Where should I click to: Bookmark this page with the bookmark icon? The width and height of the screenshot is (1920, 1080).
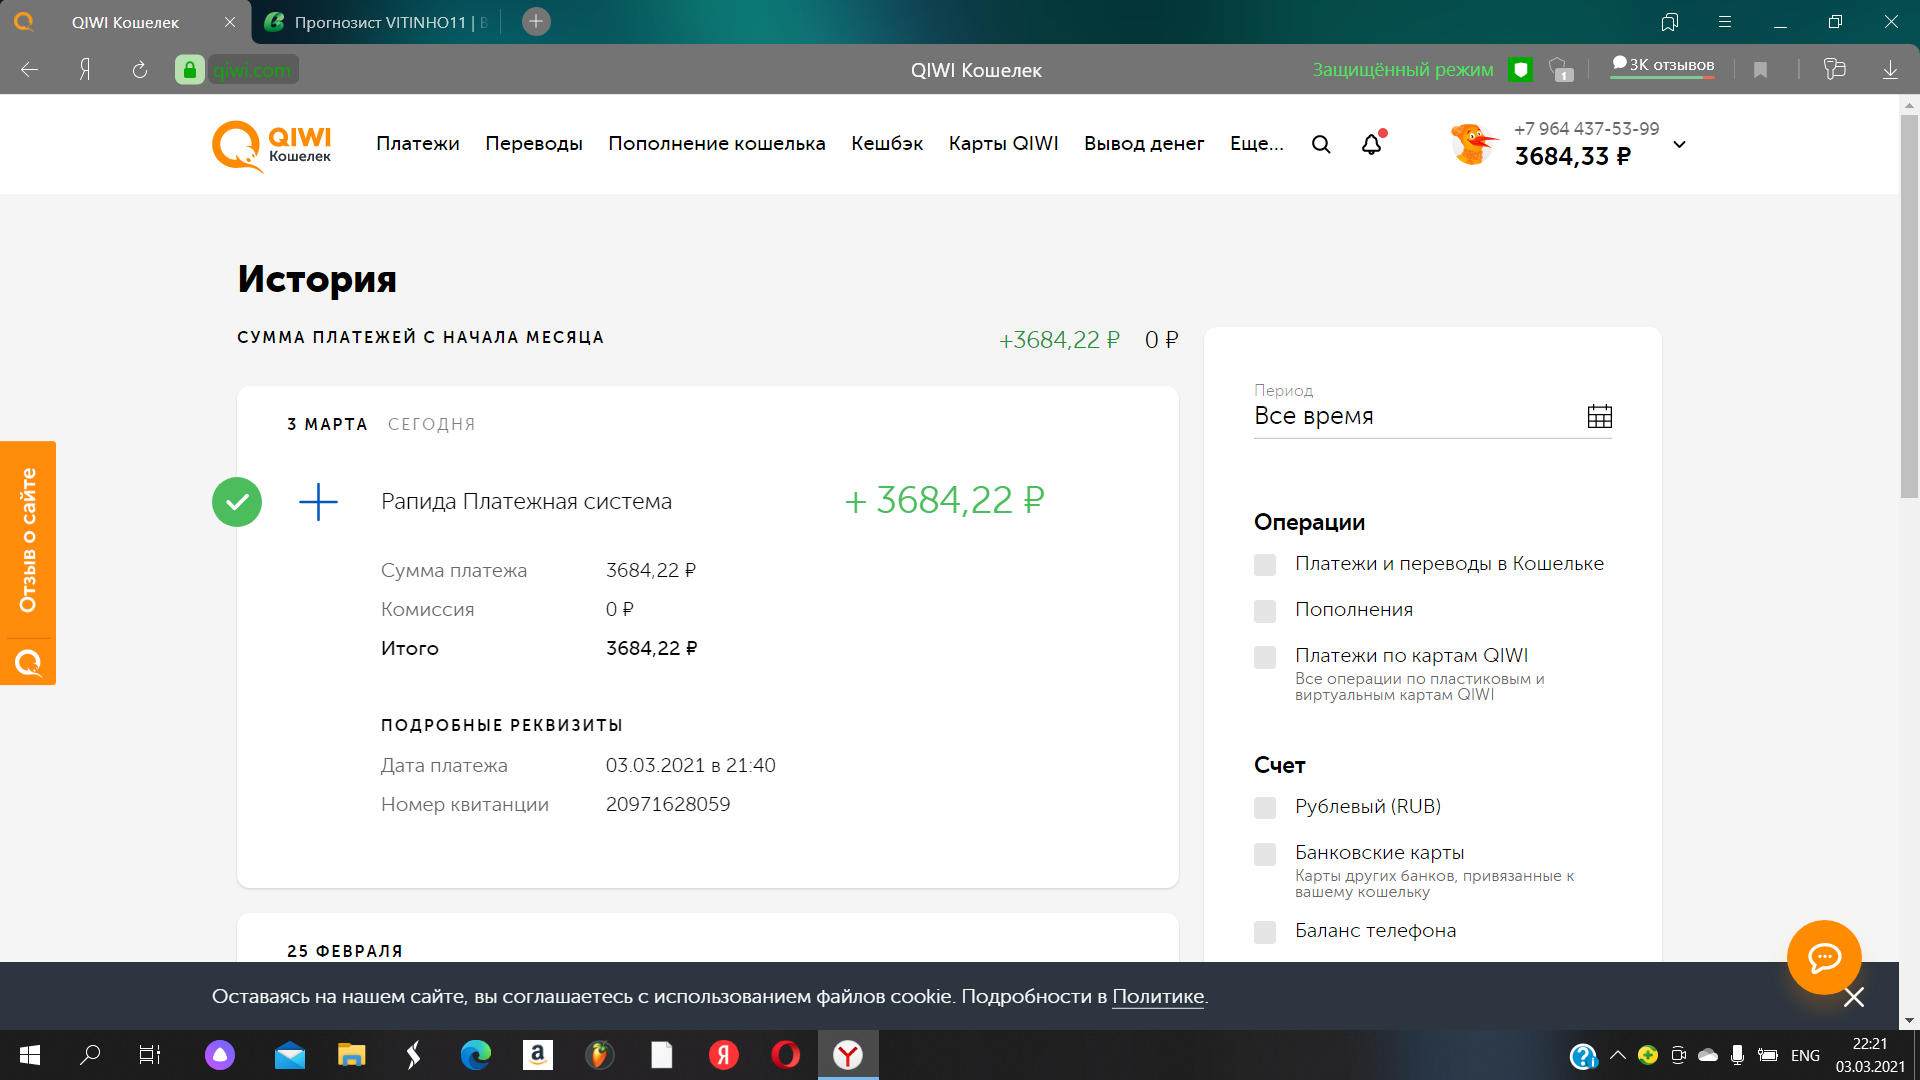1761,70
